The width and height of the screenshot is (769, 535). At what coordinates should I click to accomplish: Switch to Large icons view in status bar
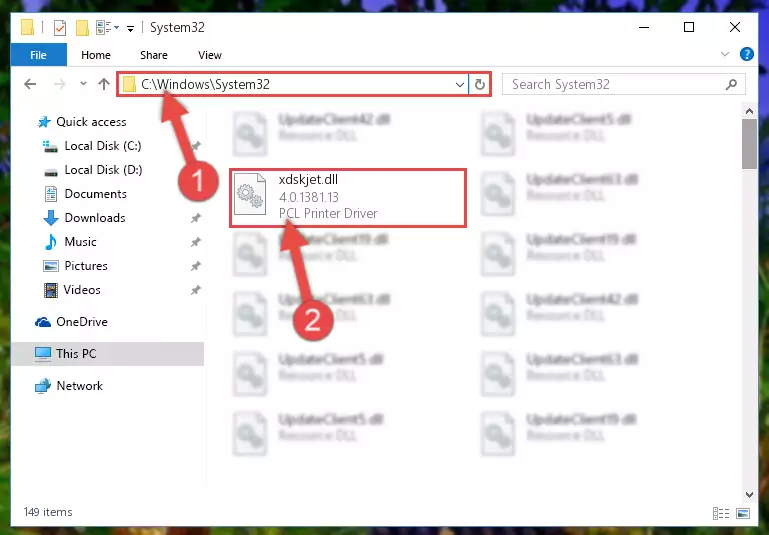[743, 513]
